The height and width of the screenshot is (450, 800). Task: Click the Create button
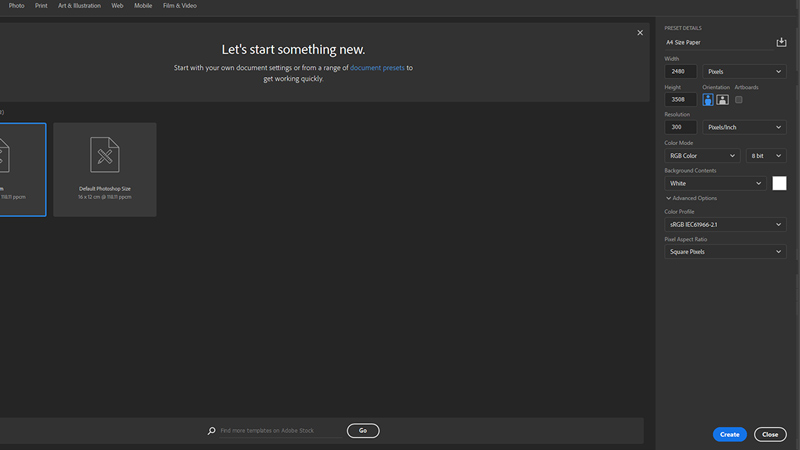coord(730,434)
